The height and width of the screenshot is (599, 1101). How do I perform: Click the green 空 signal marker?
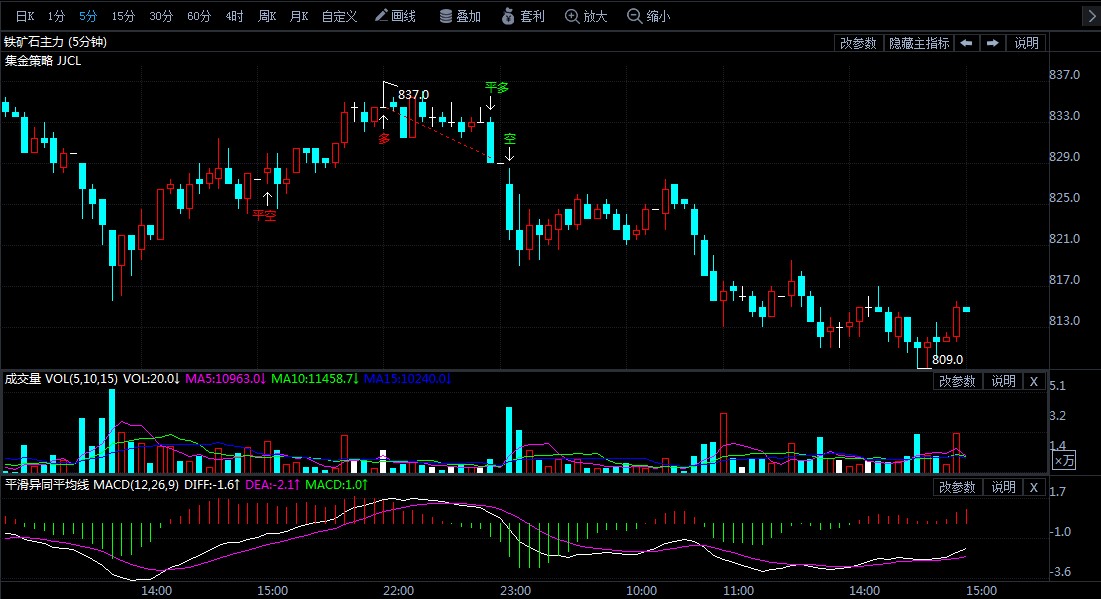coord(510,139)
